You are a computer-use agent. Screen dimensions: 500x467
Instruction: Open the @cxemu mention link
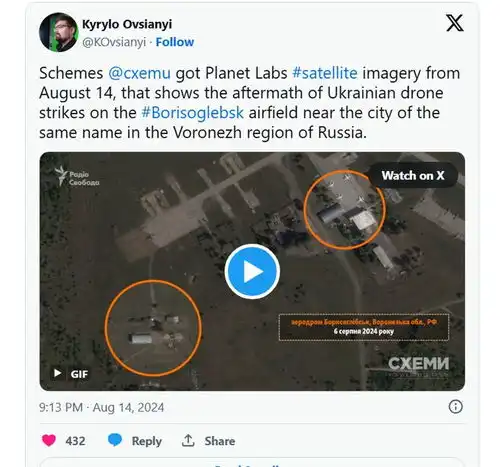tap(139, 73)
